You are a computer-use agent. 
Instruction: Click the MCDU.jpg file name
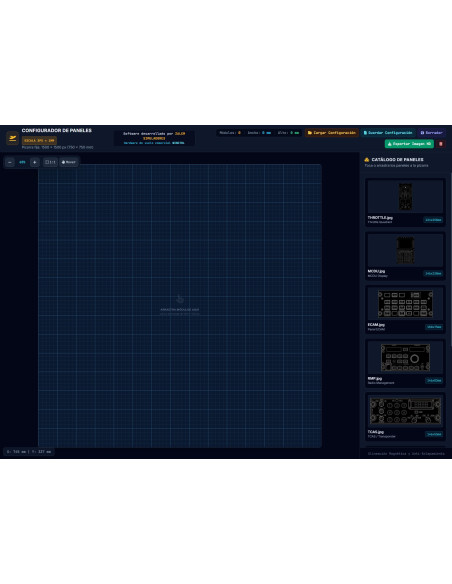(376, 271)
